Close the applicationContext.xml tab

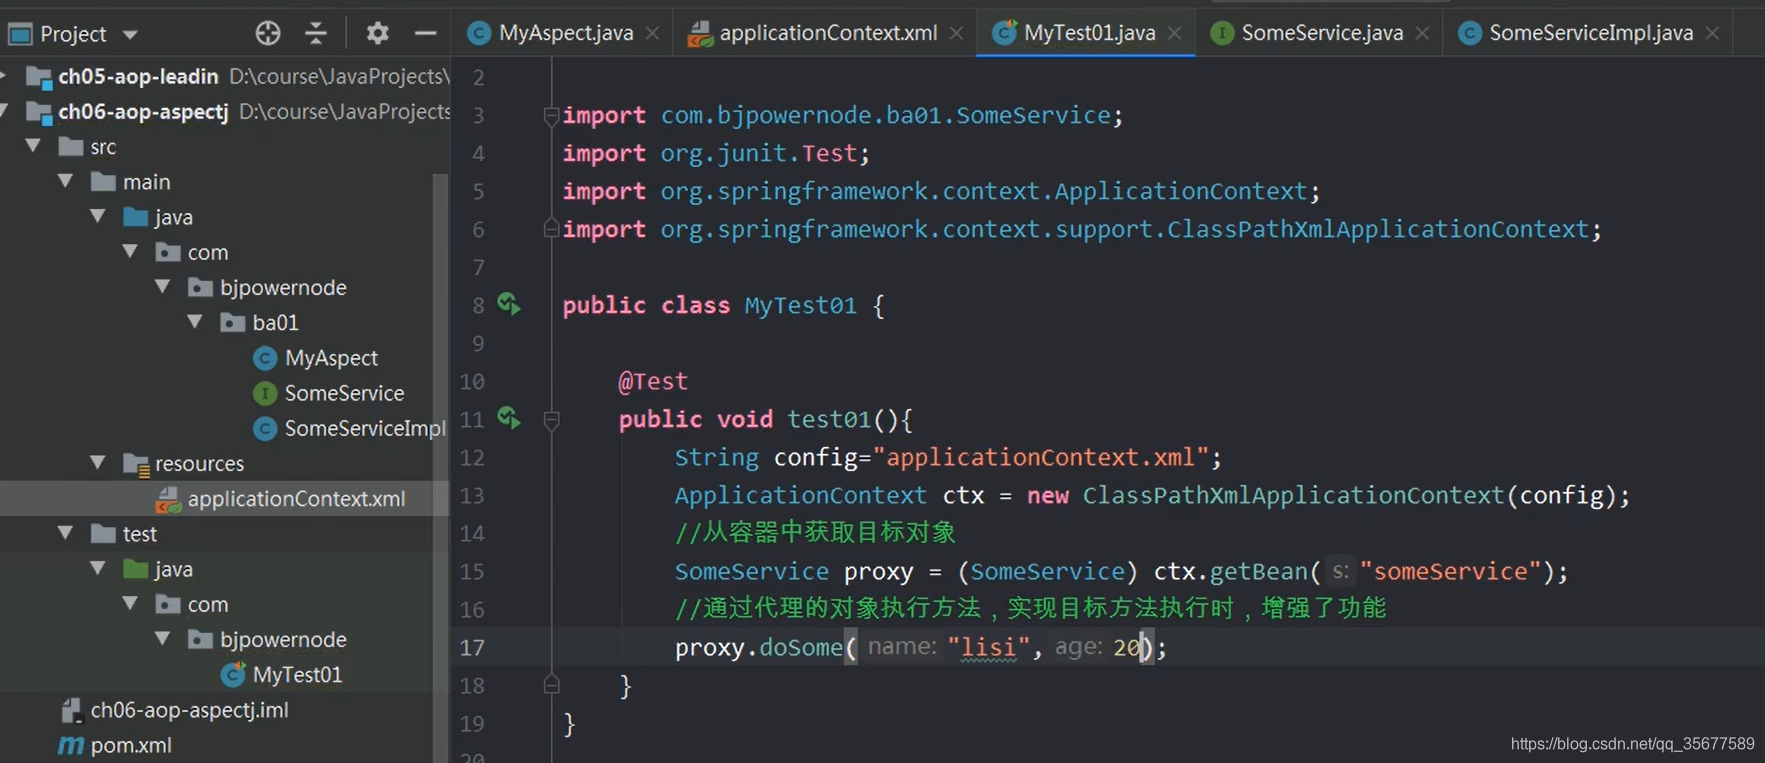point(957,33)
